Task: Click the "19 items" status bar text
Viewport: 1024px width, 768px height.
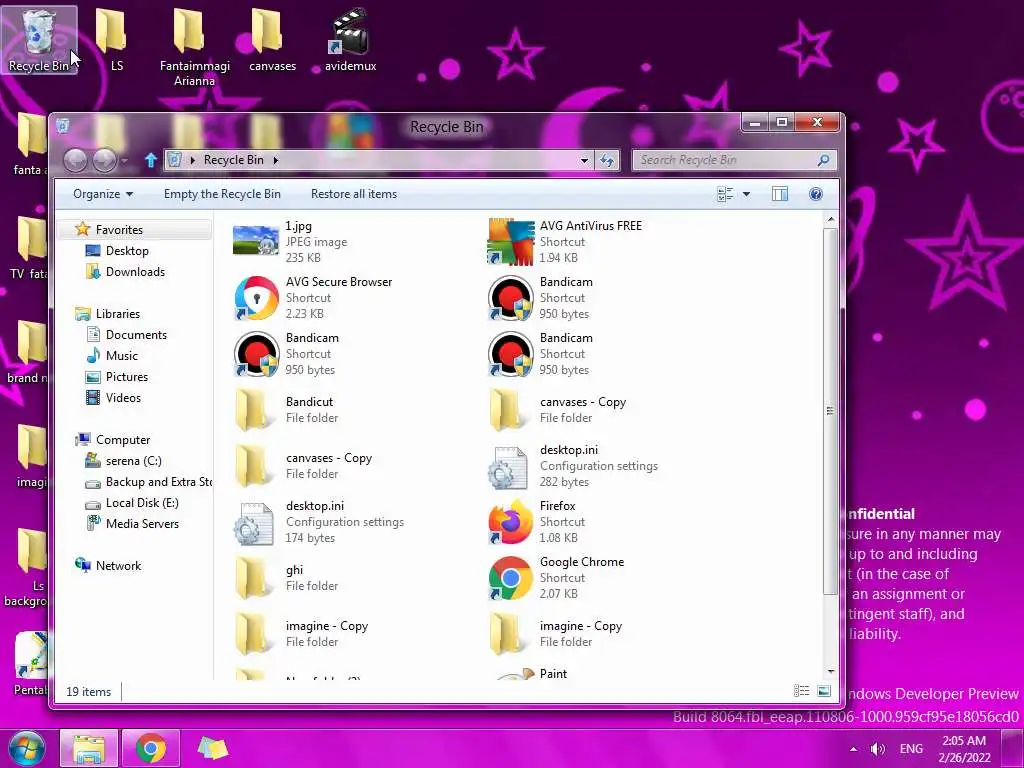Action: pyautogui.click(x=88, y=692)
